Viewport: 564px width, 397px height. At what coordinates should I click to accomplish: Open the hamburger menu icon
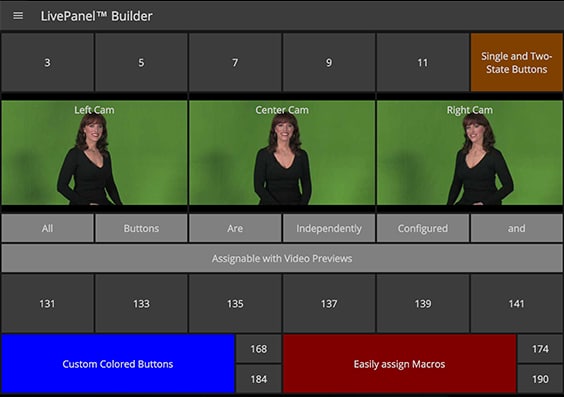pyautogui.click(x=18, y=16)
